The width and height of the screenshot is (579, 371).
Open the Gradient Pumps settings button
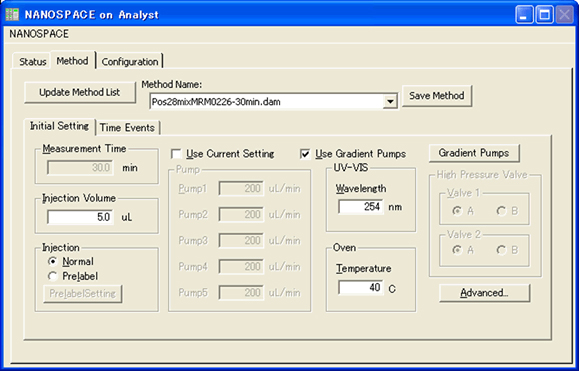[x=474, y=153]
